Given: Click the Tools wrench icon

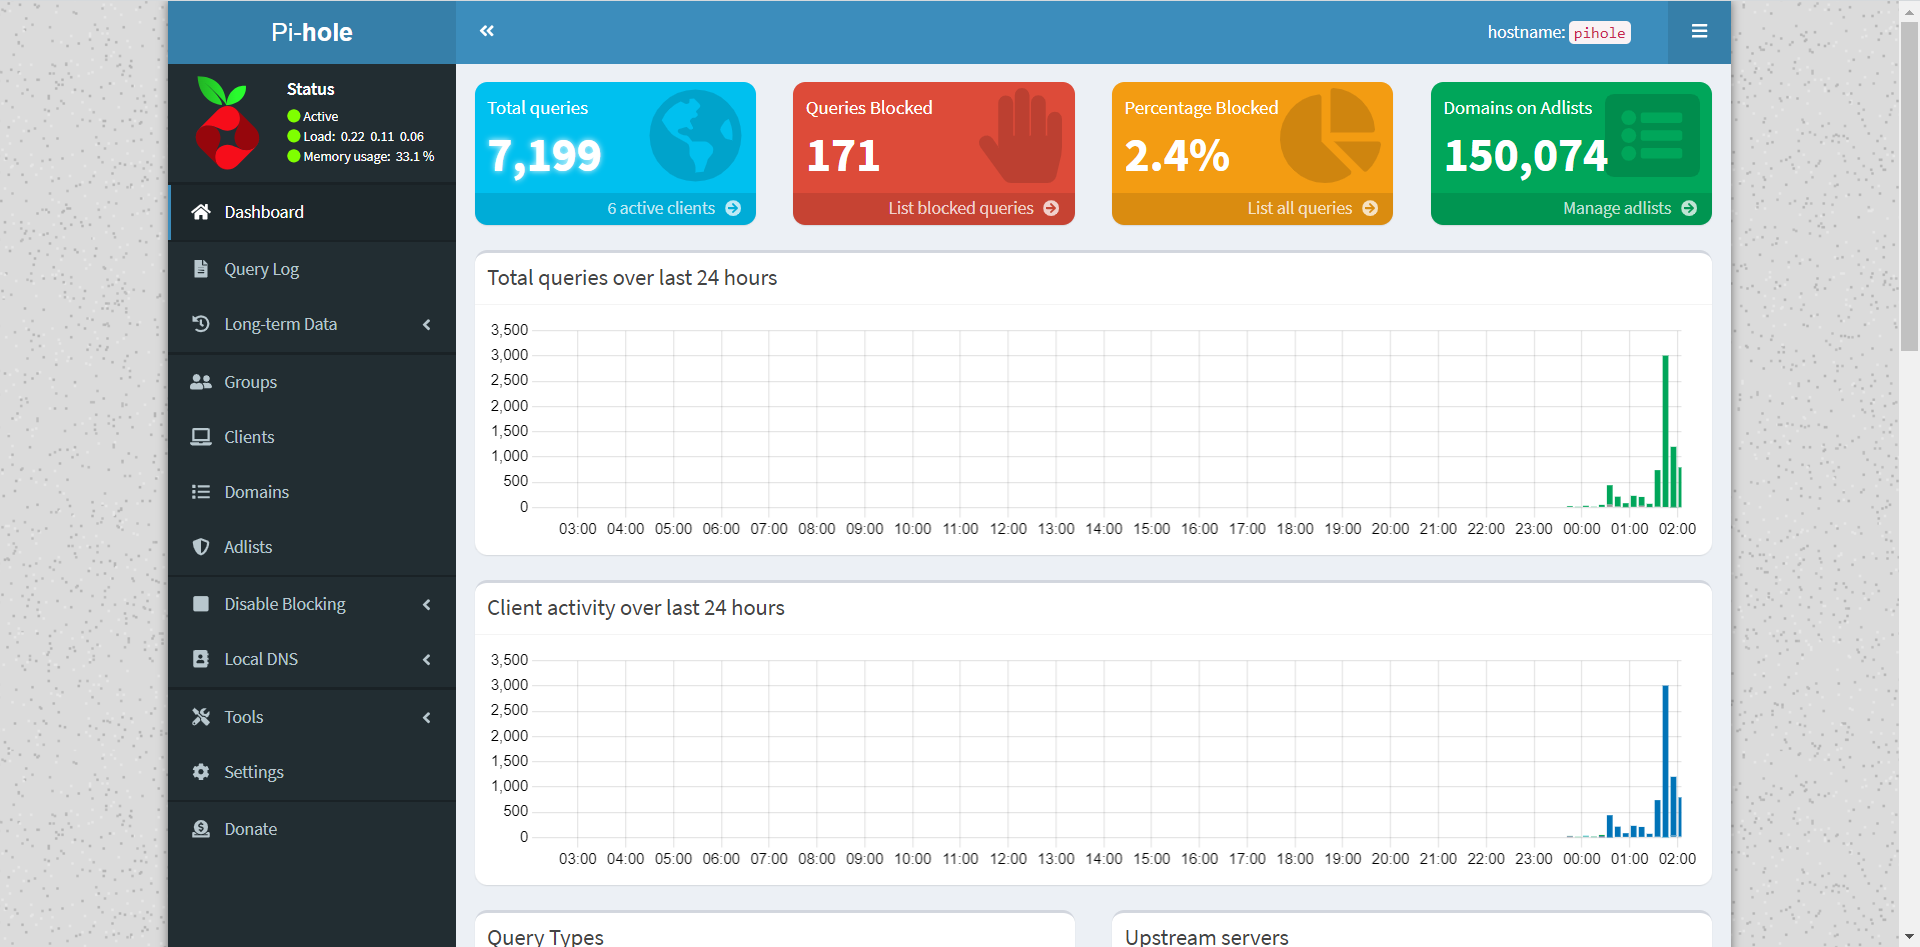Looking at the screenshot, I should click(x=201, y=717).
